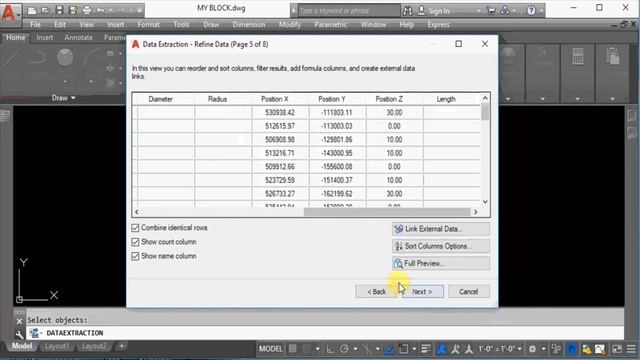The width and height of the screenshot is (640, 360).
Task: Click the binoculars search icon
Action: click(x=407, y=11)
